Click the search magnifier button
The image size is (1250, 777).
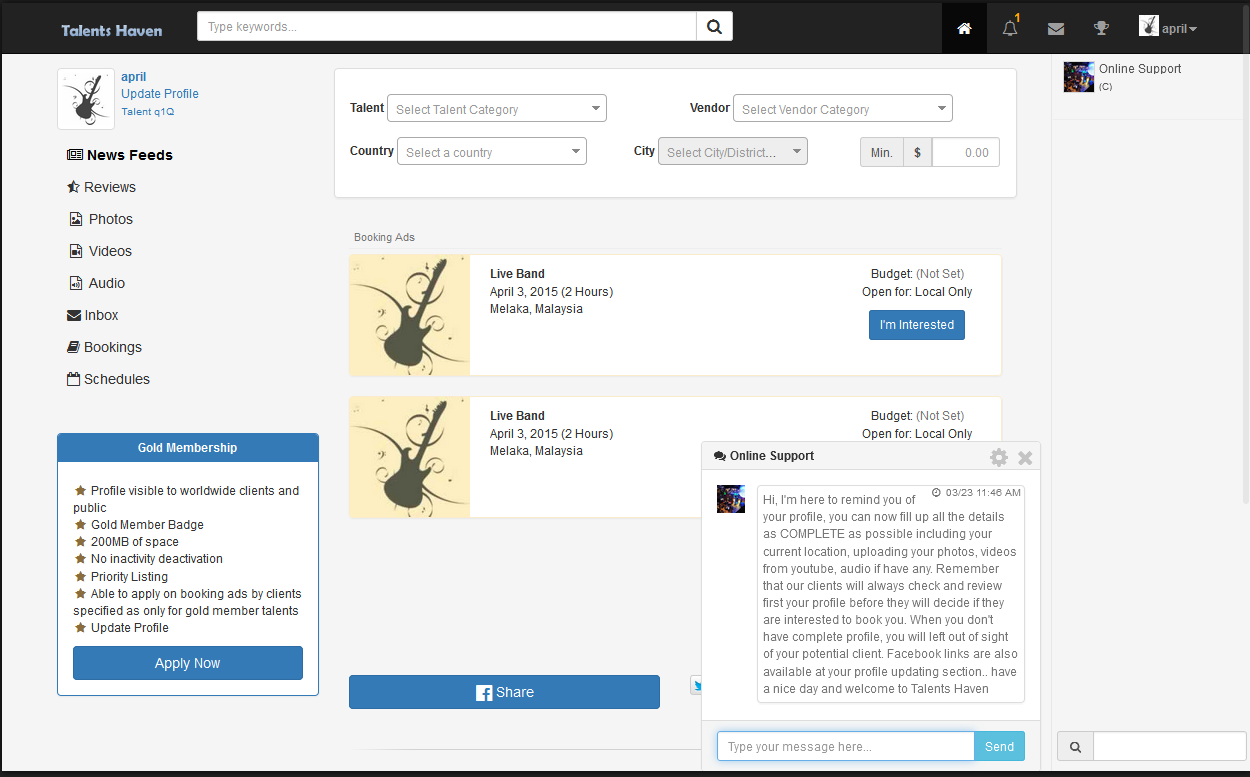[x=714, y=27]
